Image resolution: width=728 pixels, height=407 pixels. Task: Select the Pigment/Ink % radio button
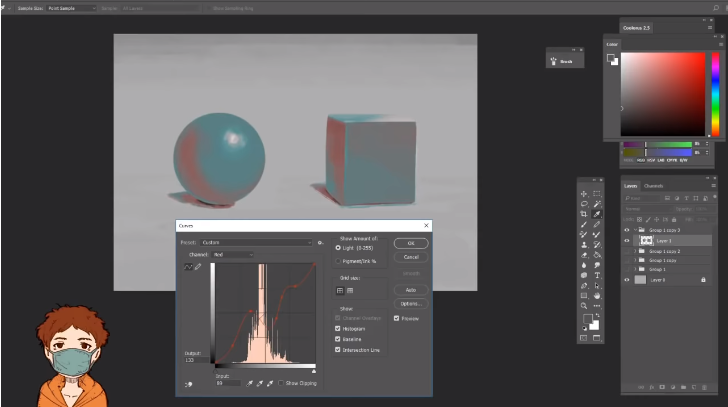[x=338, y=261]
